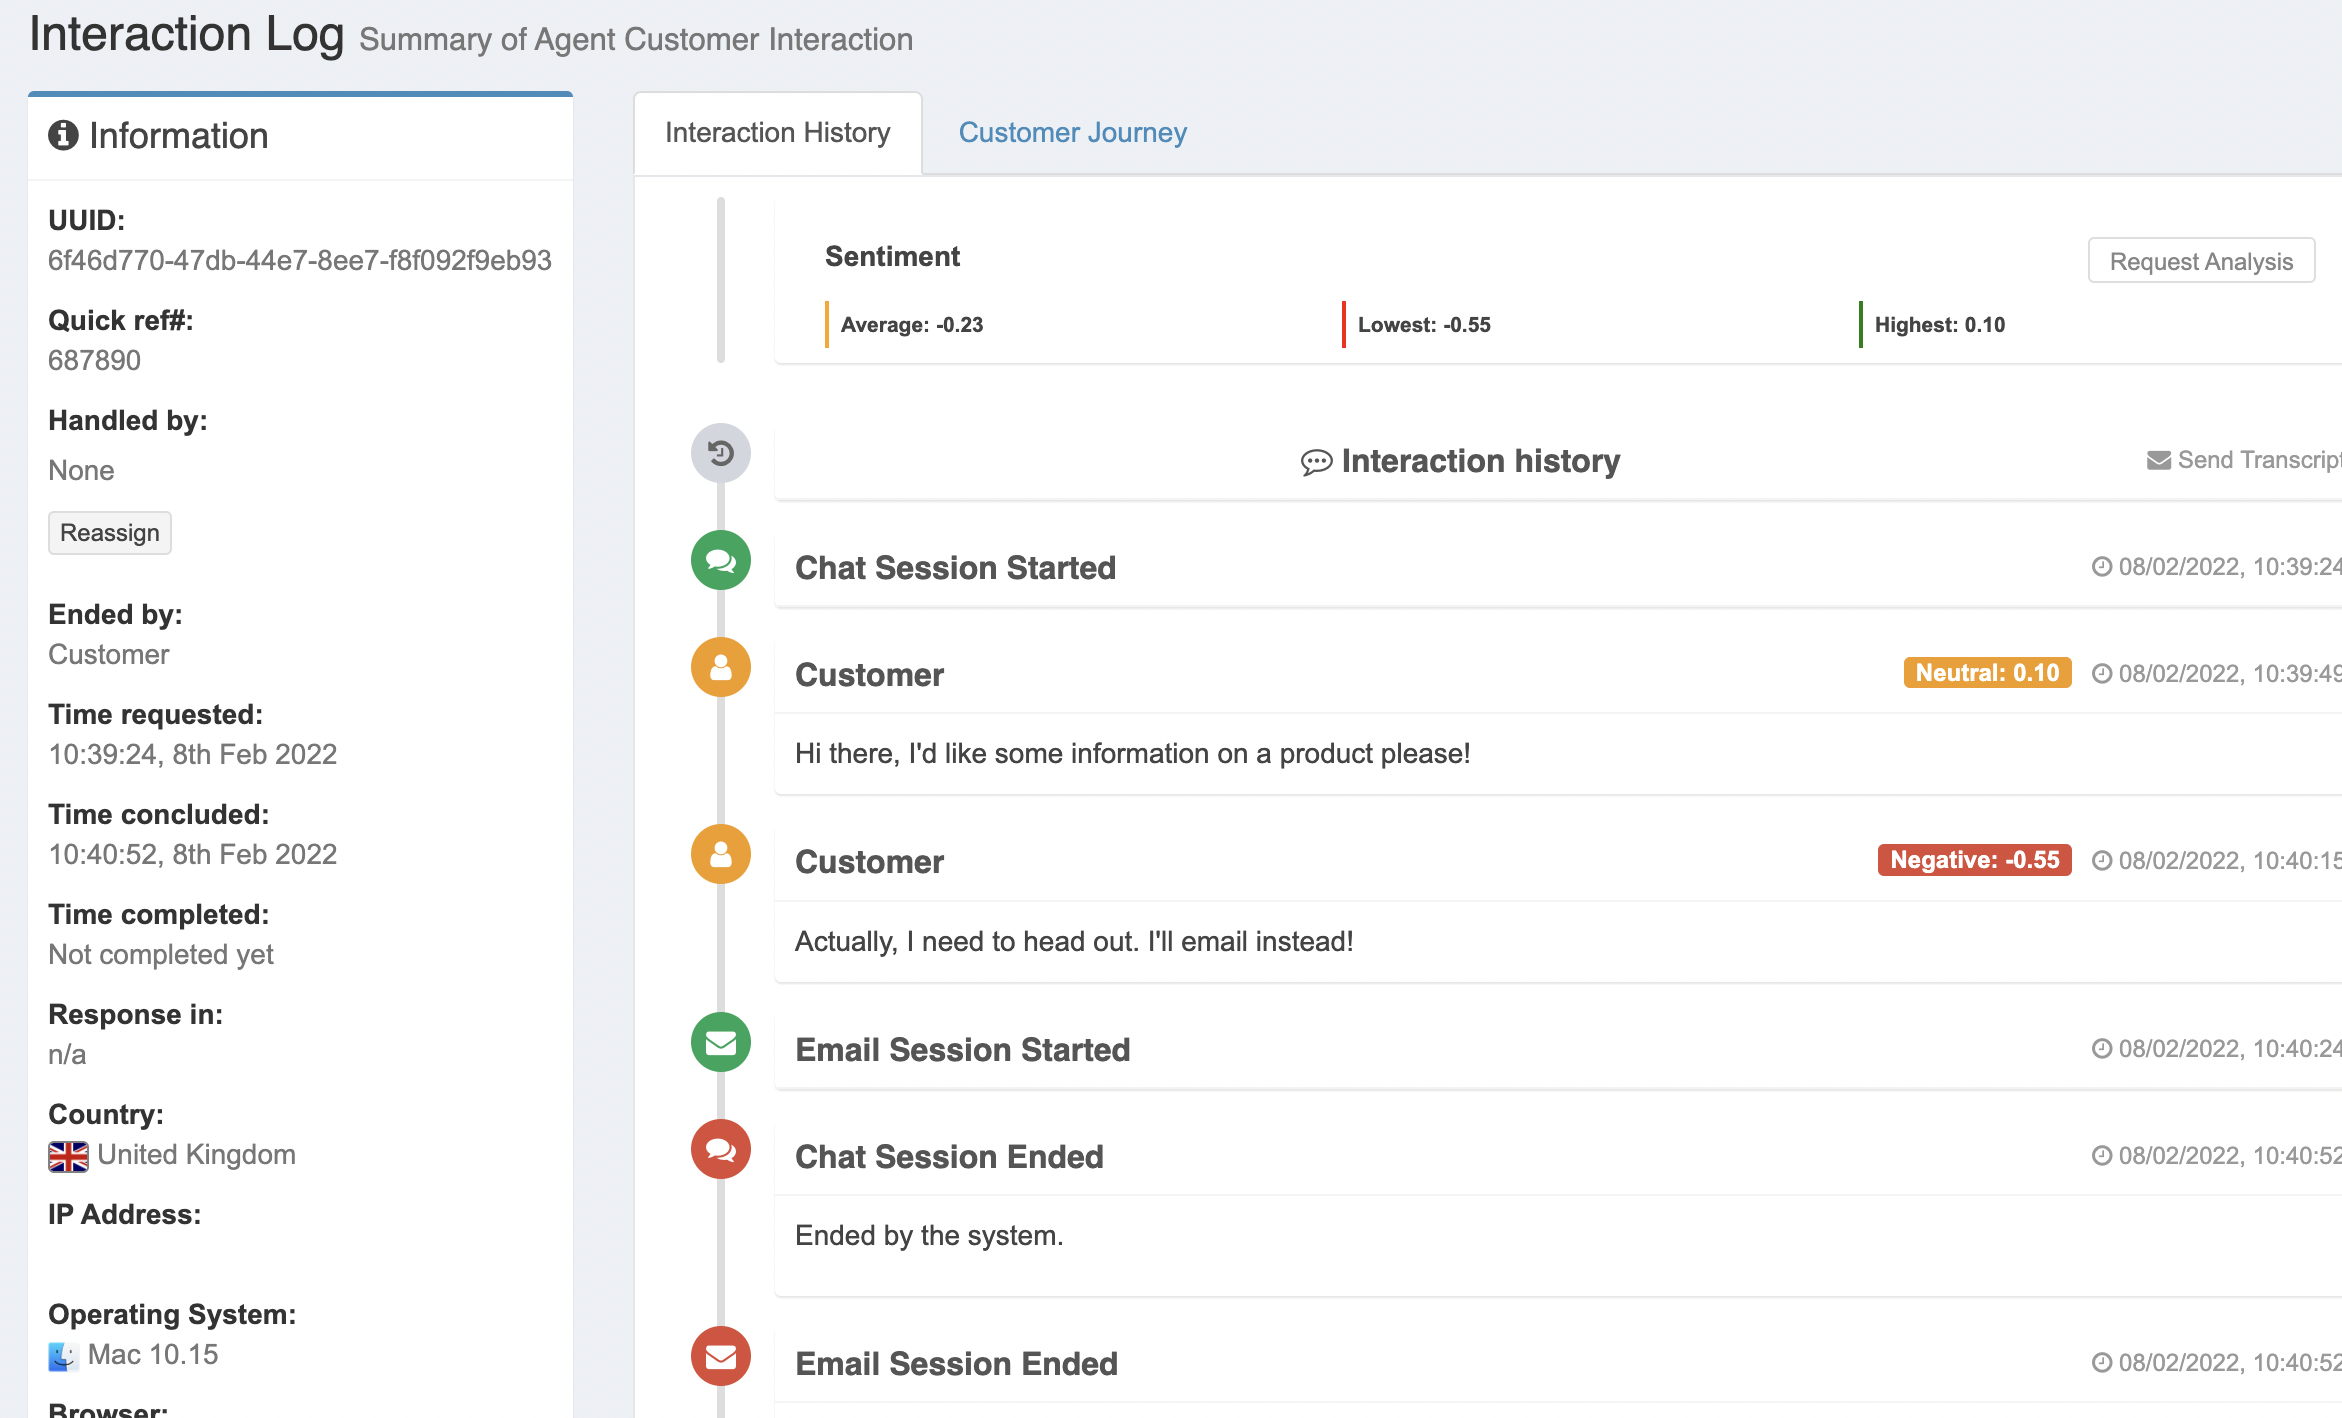The image size is (2342, 1418).
Task: Click the Chat Session Started timestamp
Action: click(x=2217, y=567)
